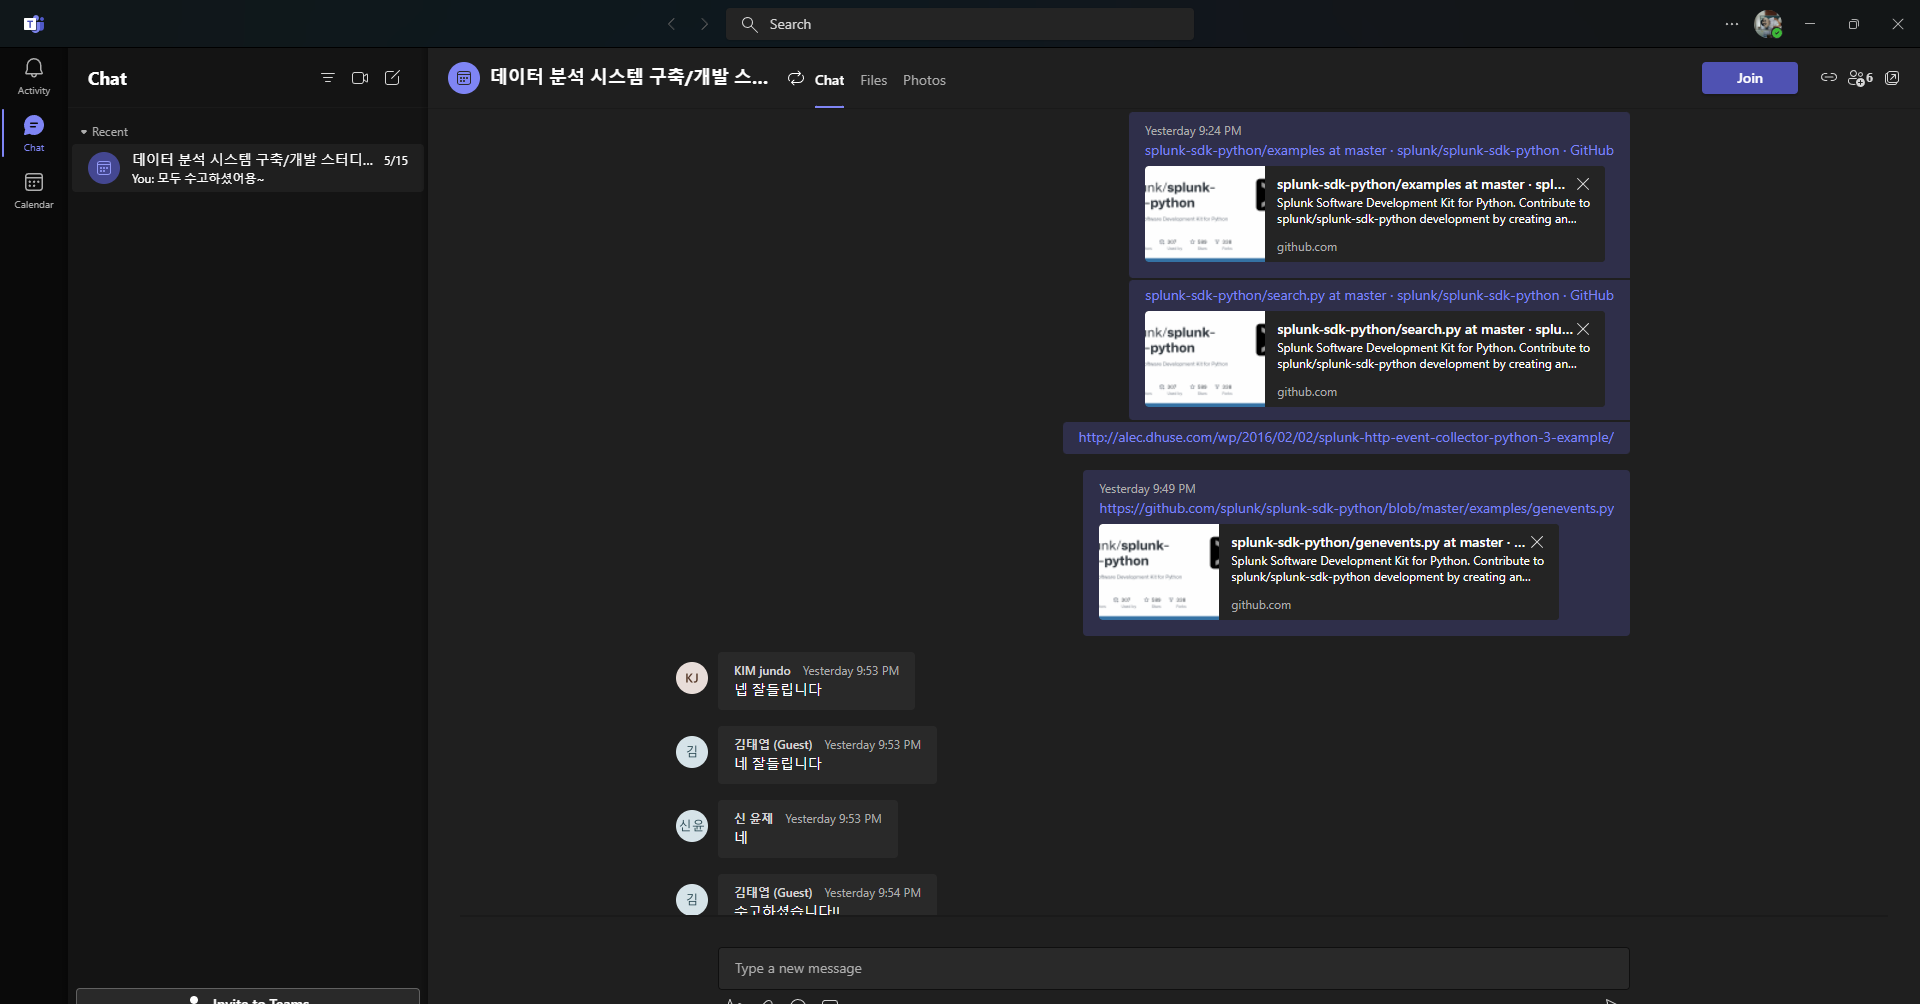Start a Meet now video call
Viewport: 1920px width, 1004px height.
360,78
